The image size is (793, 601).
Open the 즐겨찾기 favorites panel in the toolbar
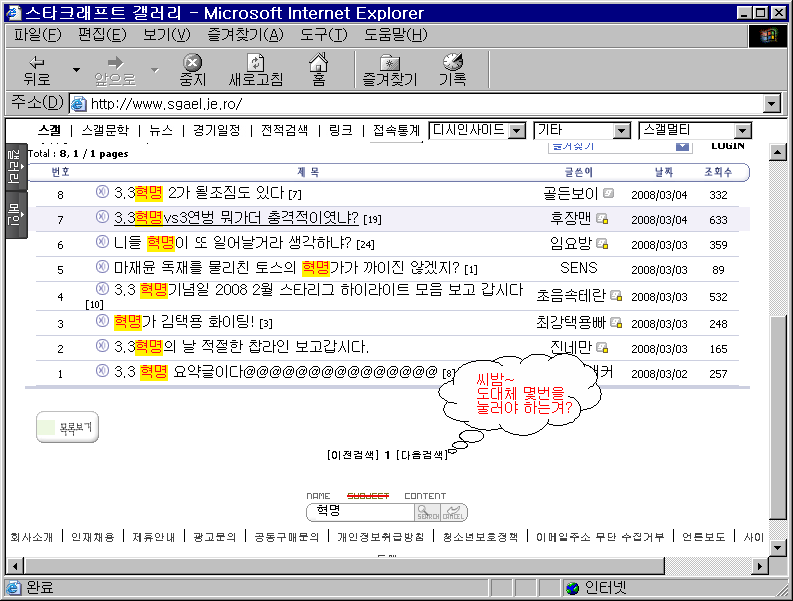pyautogui.click(x=389, y=70)
